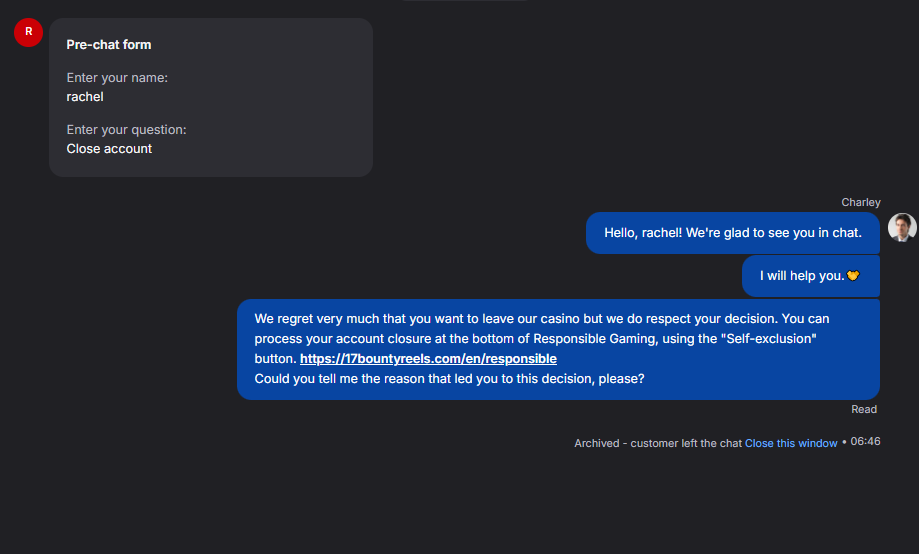Click the 06:46 timestamp

tap(866, 441)
